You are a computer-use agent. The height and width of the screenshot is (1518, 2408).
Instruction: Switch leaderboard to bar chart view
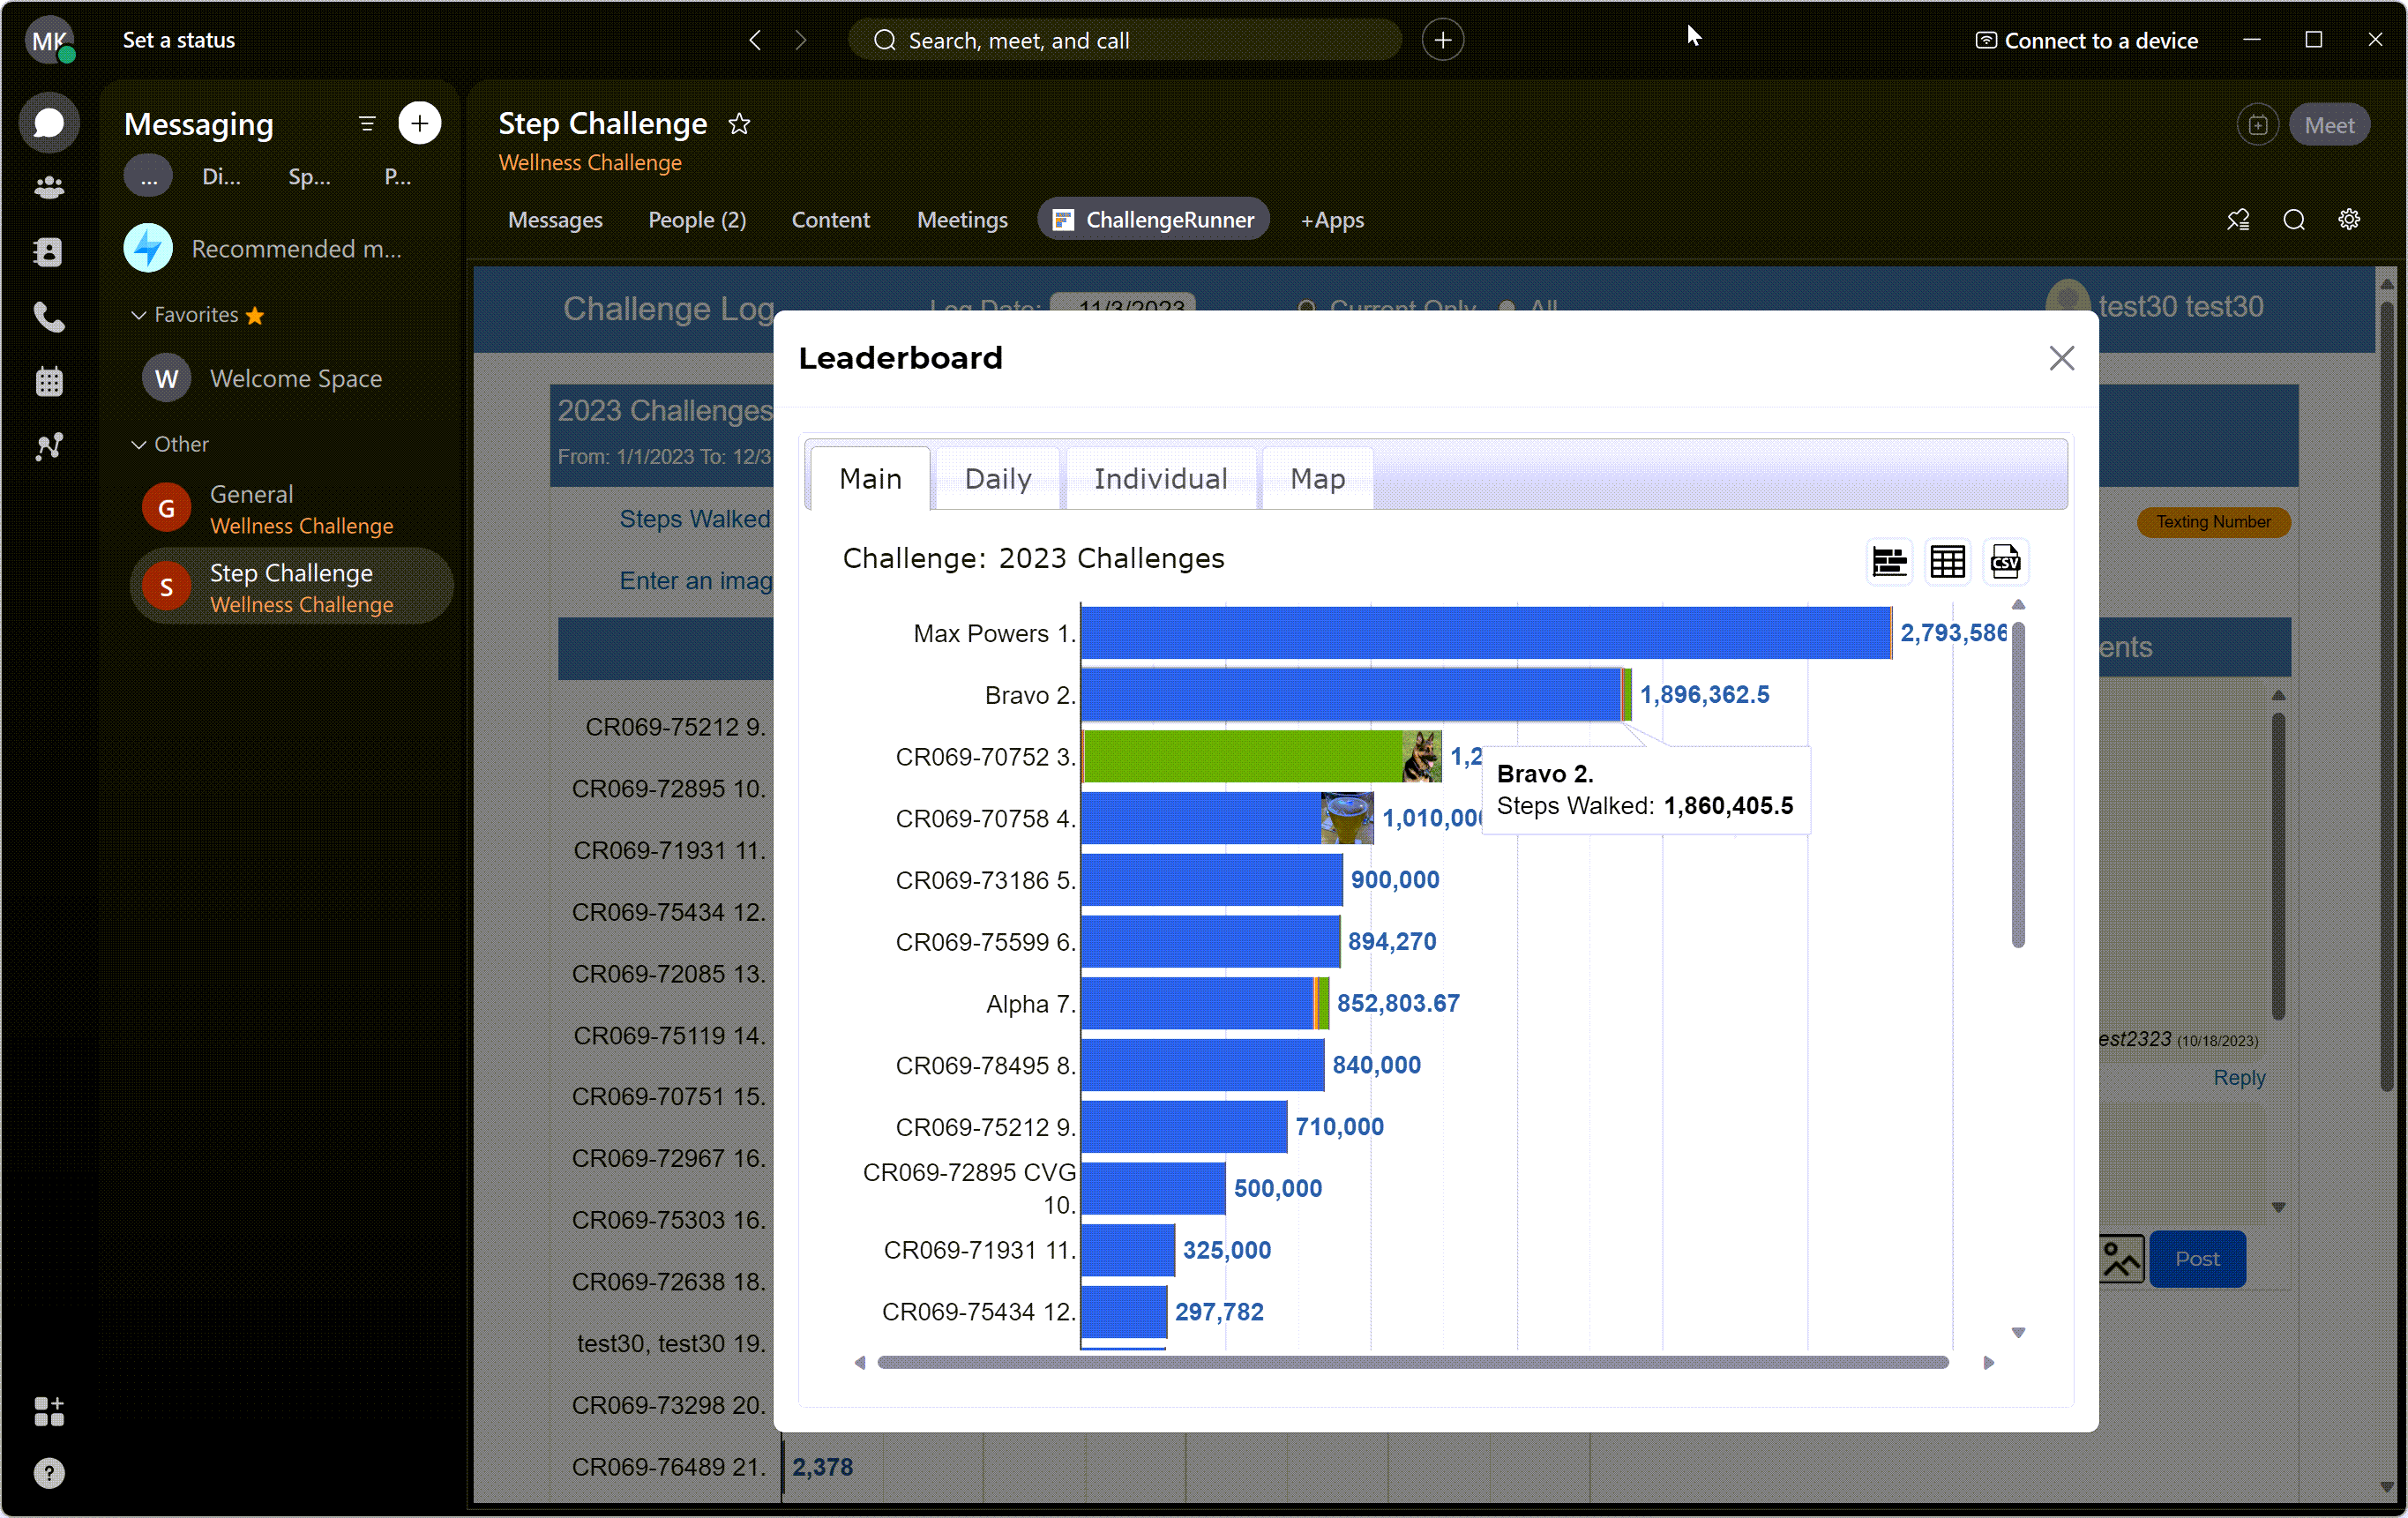pos(1889,562)
